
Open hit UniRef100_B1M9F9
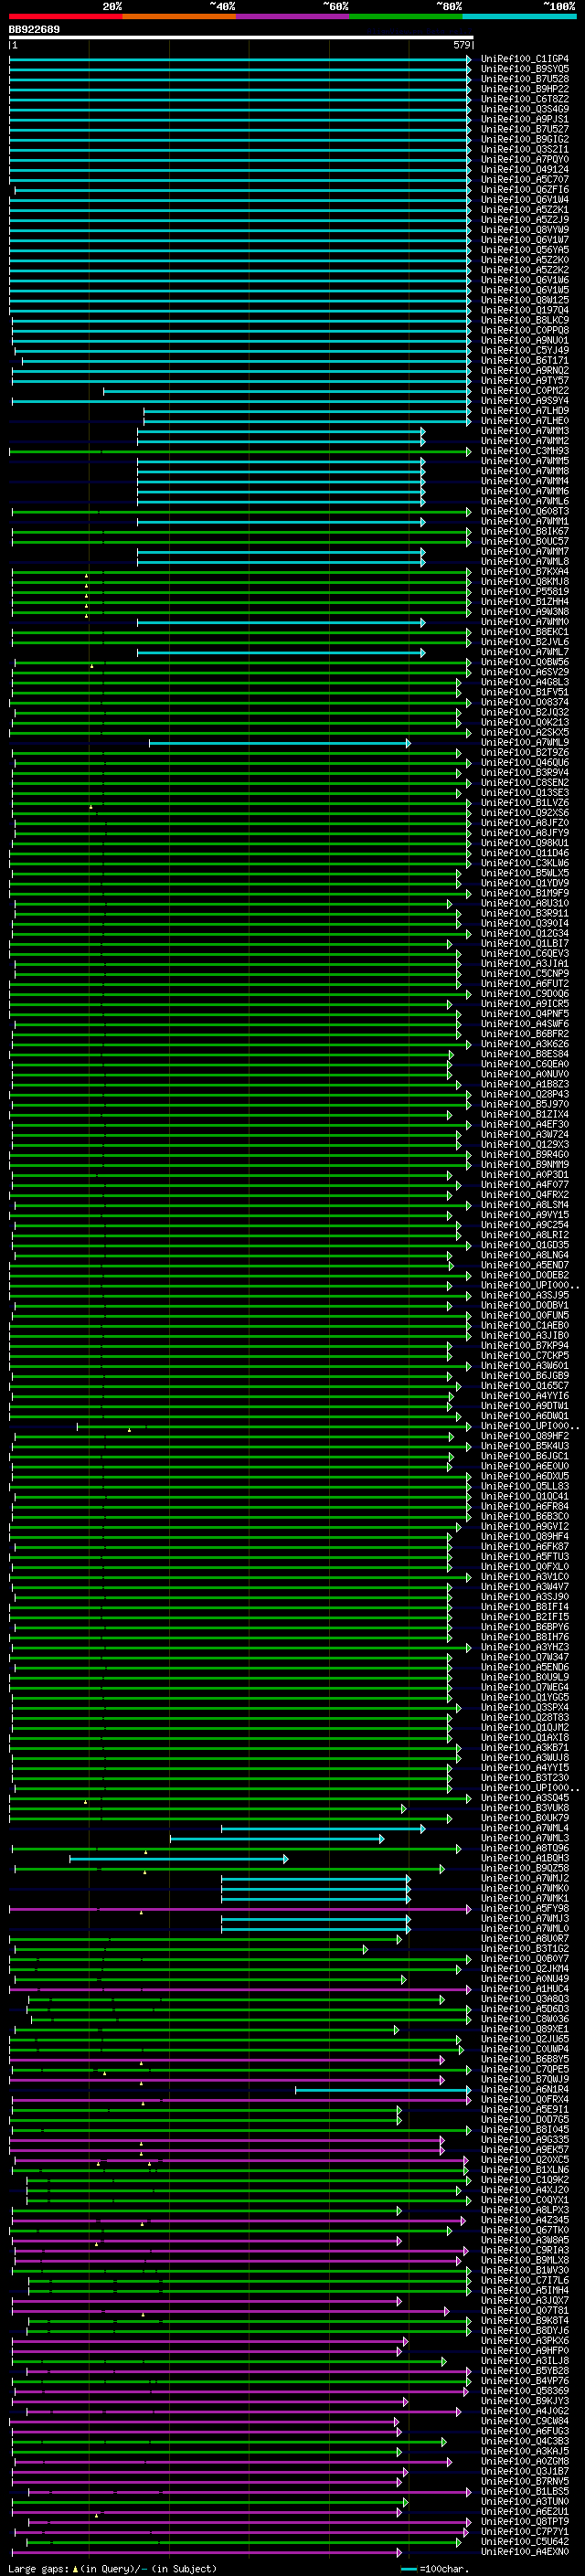(525, 893)
